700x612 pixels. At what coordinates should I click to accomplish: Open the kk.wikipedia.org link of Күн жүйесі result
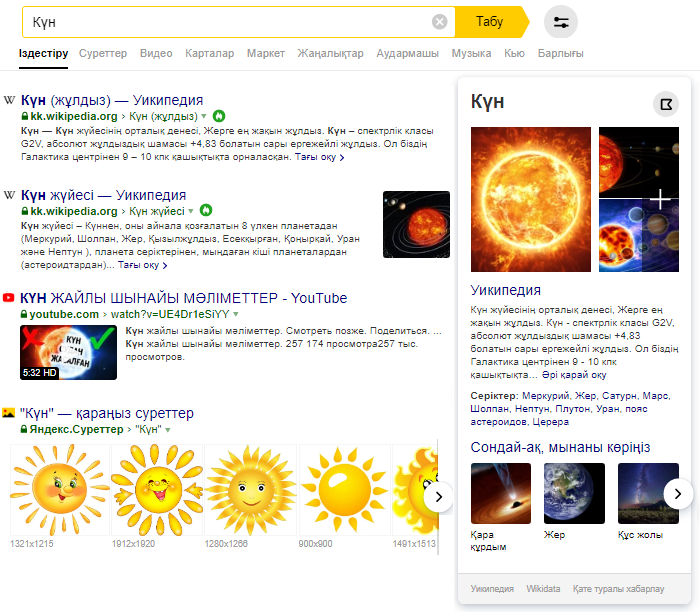pyautogui.click(x=74, y=211)
